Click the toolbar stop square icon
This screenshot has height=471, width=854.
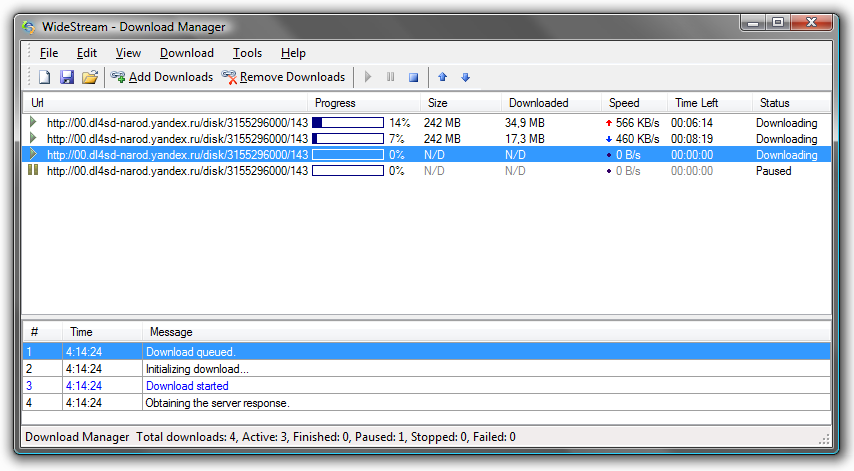click(414, 77)
